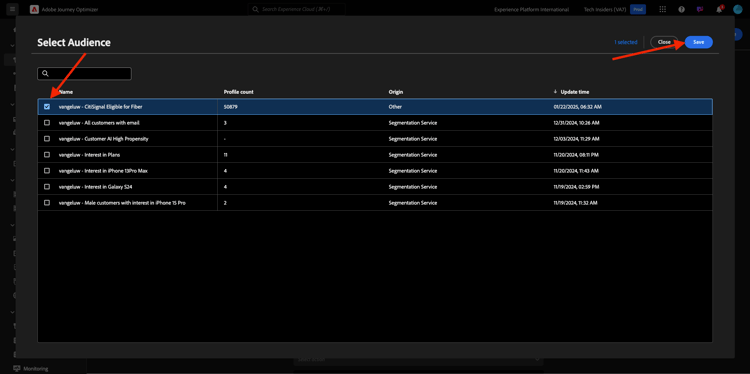Click Segmentation Service for Interest in Plans row

(412, 155)
